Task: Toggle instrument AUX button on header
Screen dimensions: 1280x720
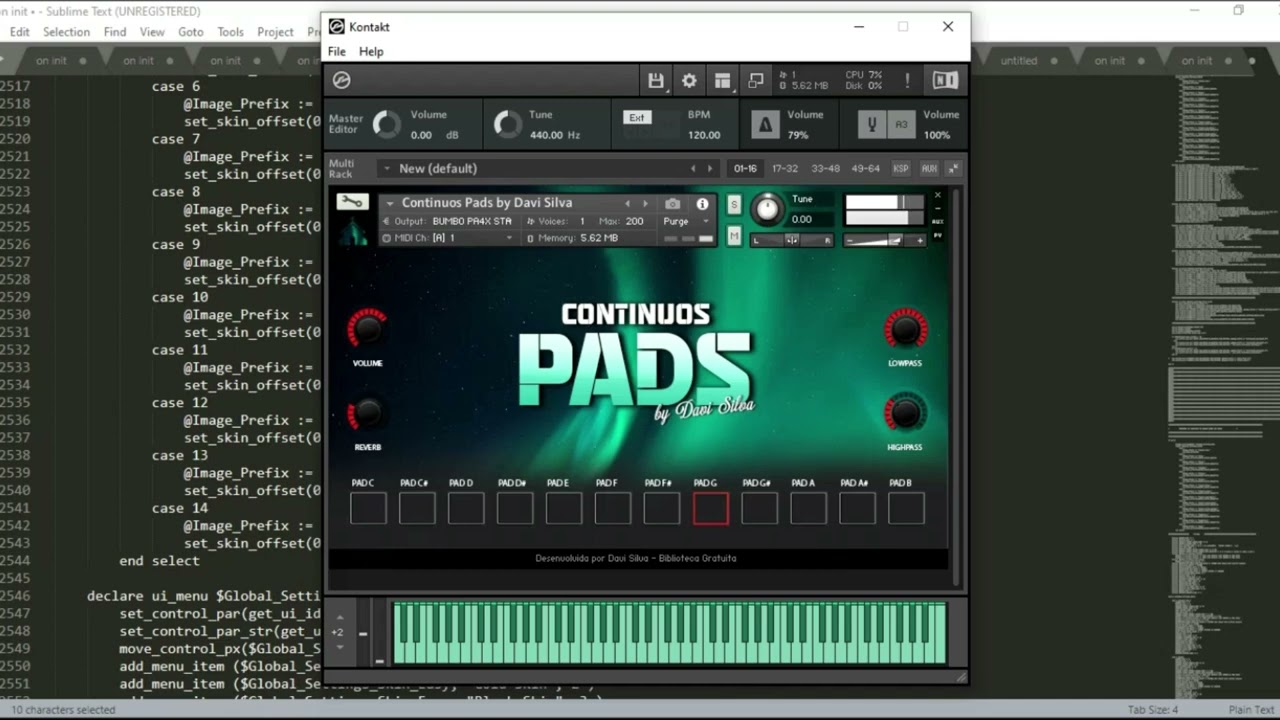Action: point(937,221)
